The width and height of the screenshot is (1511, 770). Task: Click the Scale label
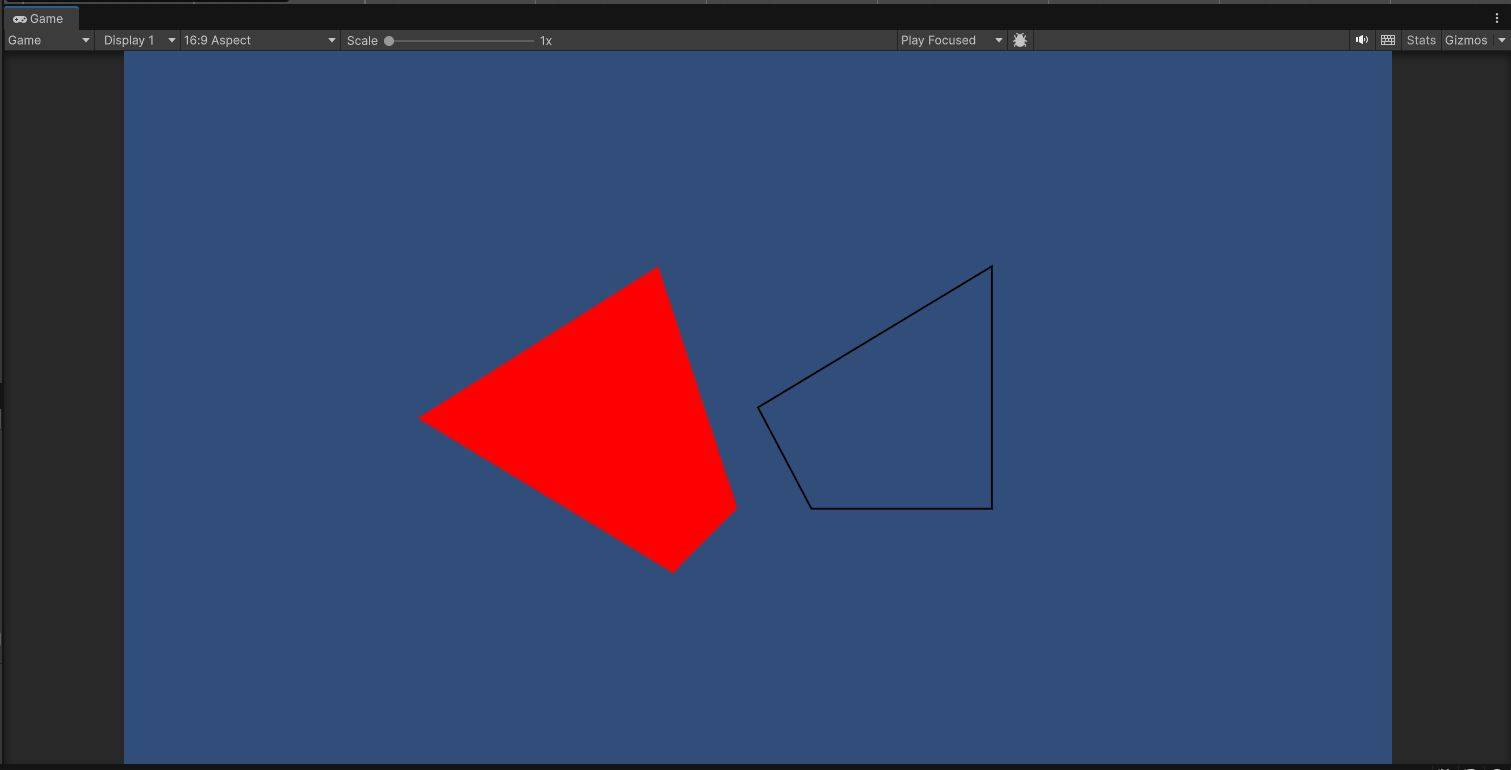pos(362,41)
